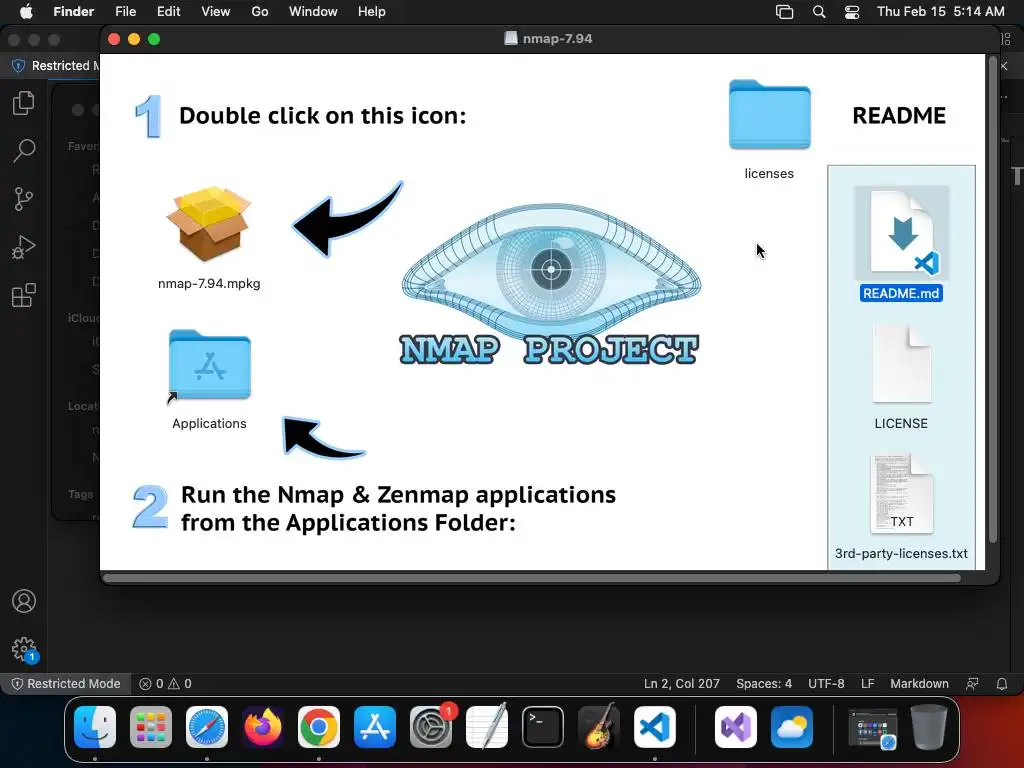1024x768 pixels.
Task: Launch Firefox from the Dock
Action: [263, 726]
